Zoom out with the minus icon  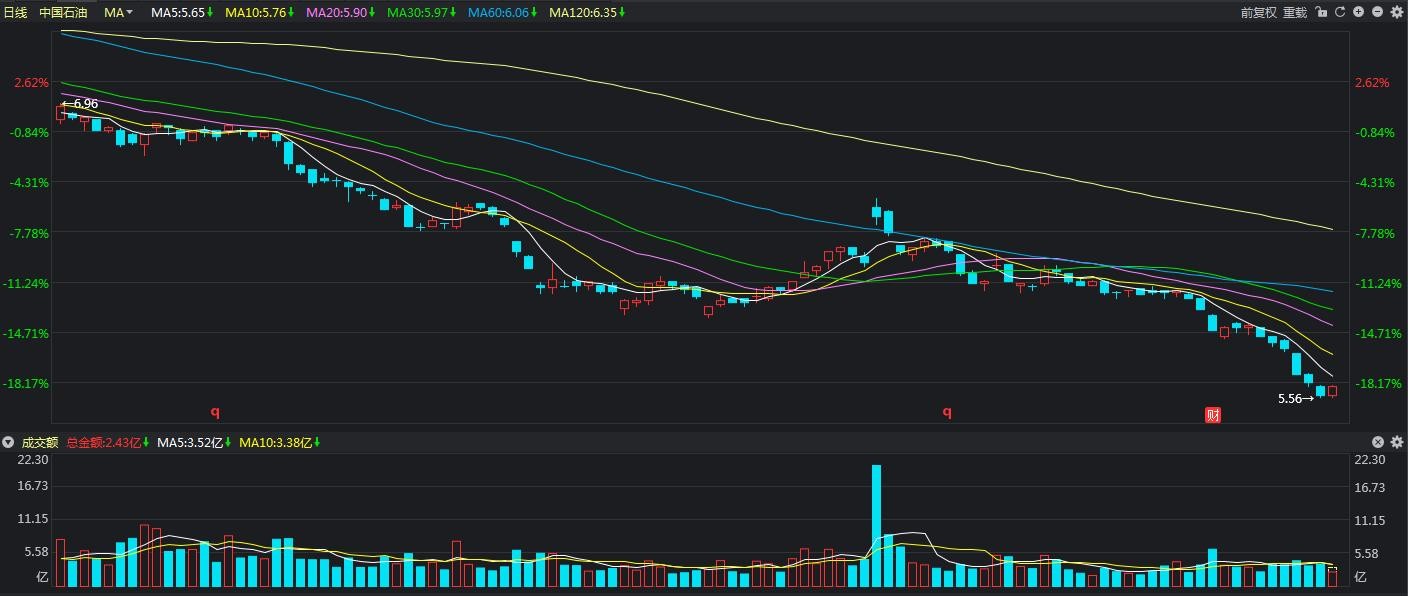tap(1378, 13)
